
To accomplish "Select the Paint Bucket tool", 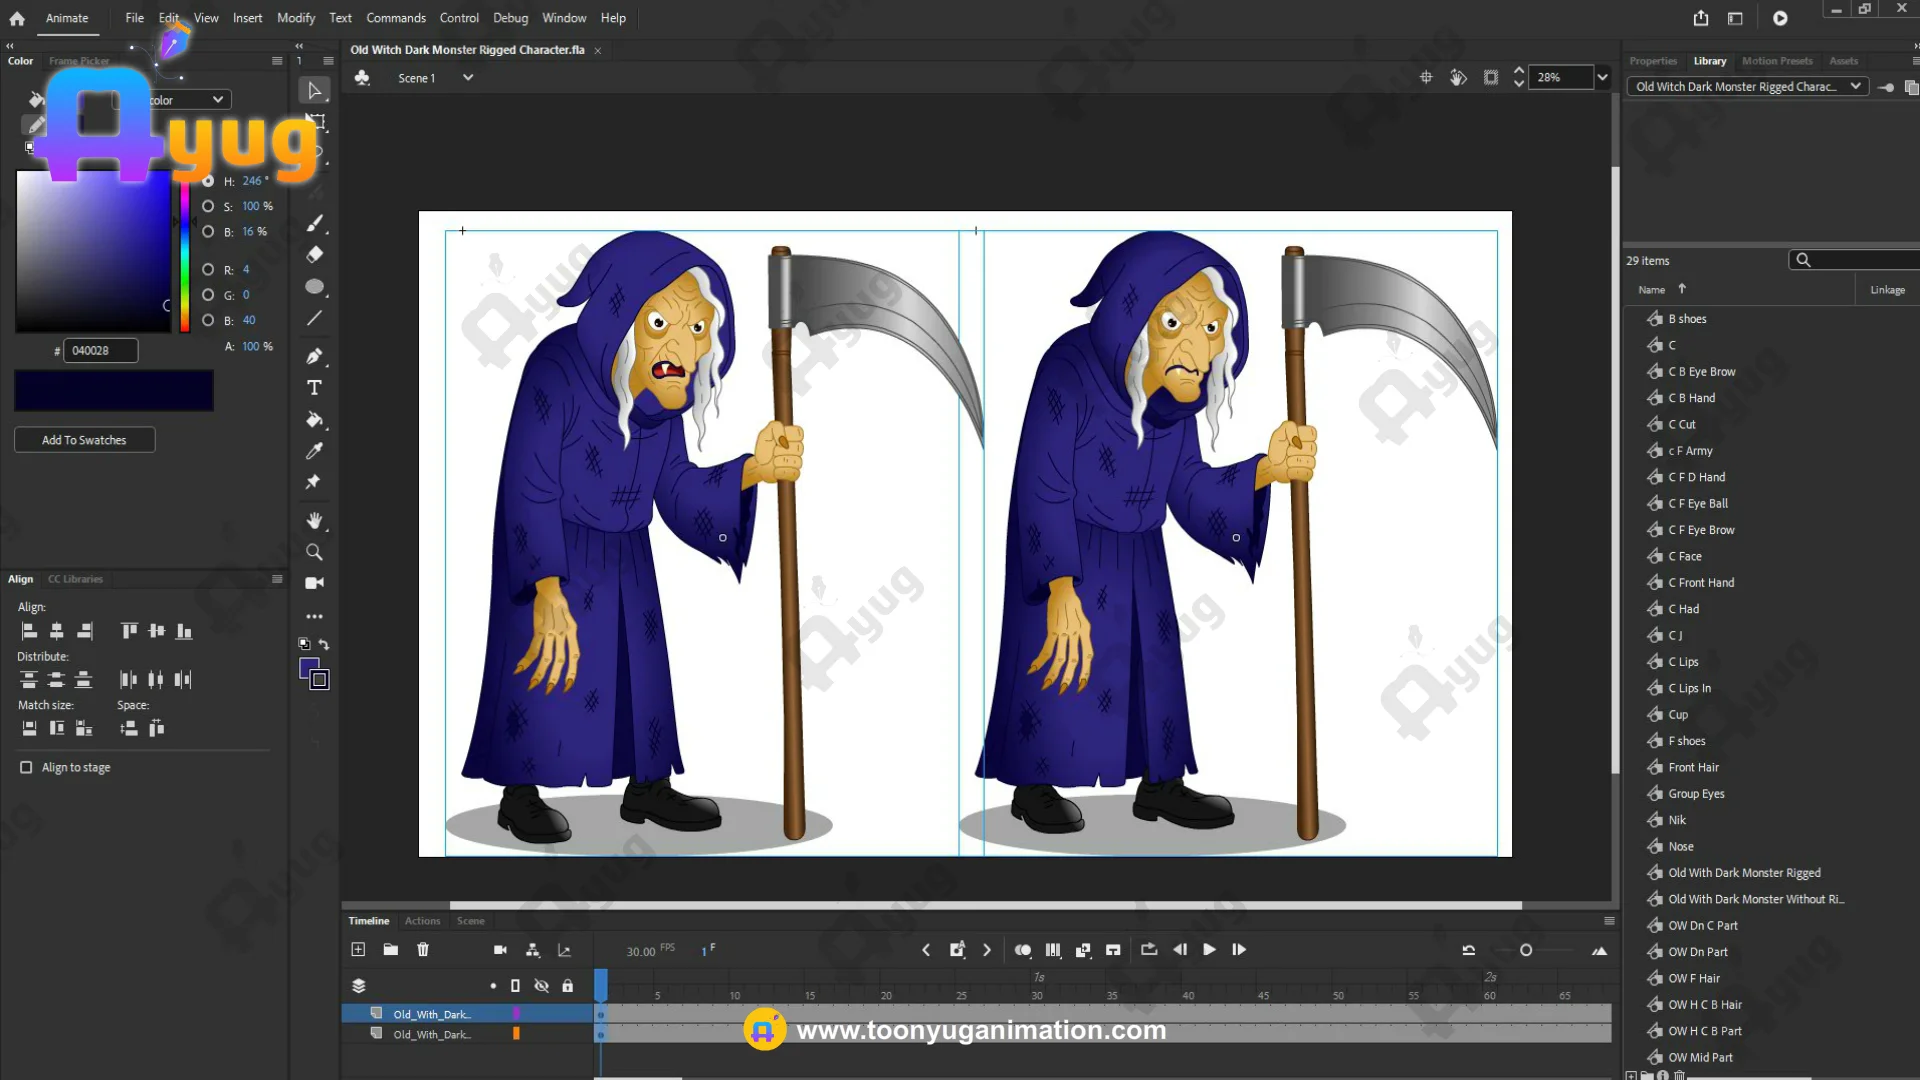I will coord(314,419).
